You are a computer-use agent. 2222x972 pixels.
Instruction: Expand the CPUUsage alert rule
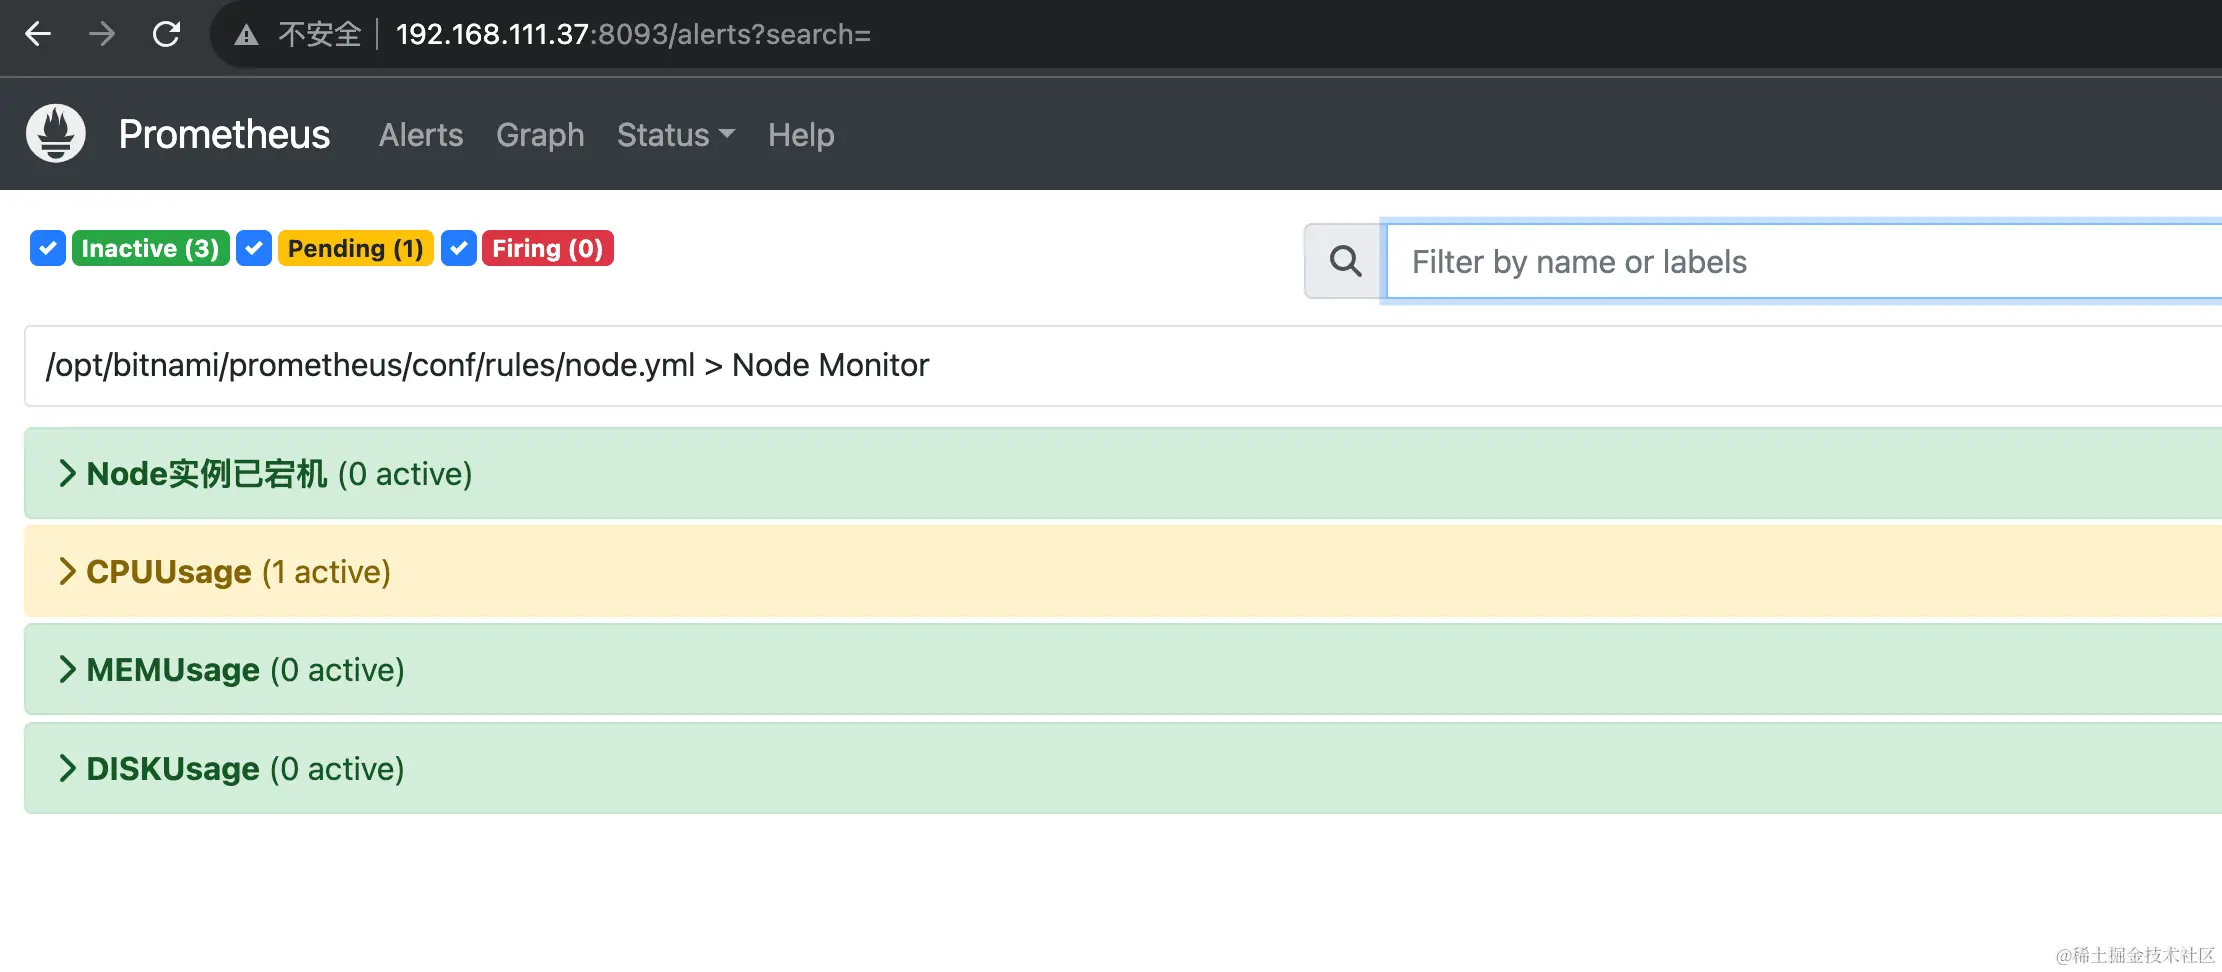click(1123, 572)
